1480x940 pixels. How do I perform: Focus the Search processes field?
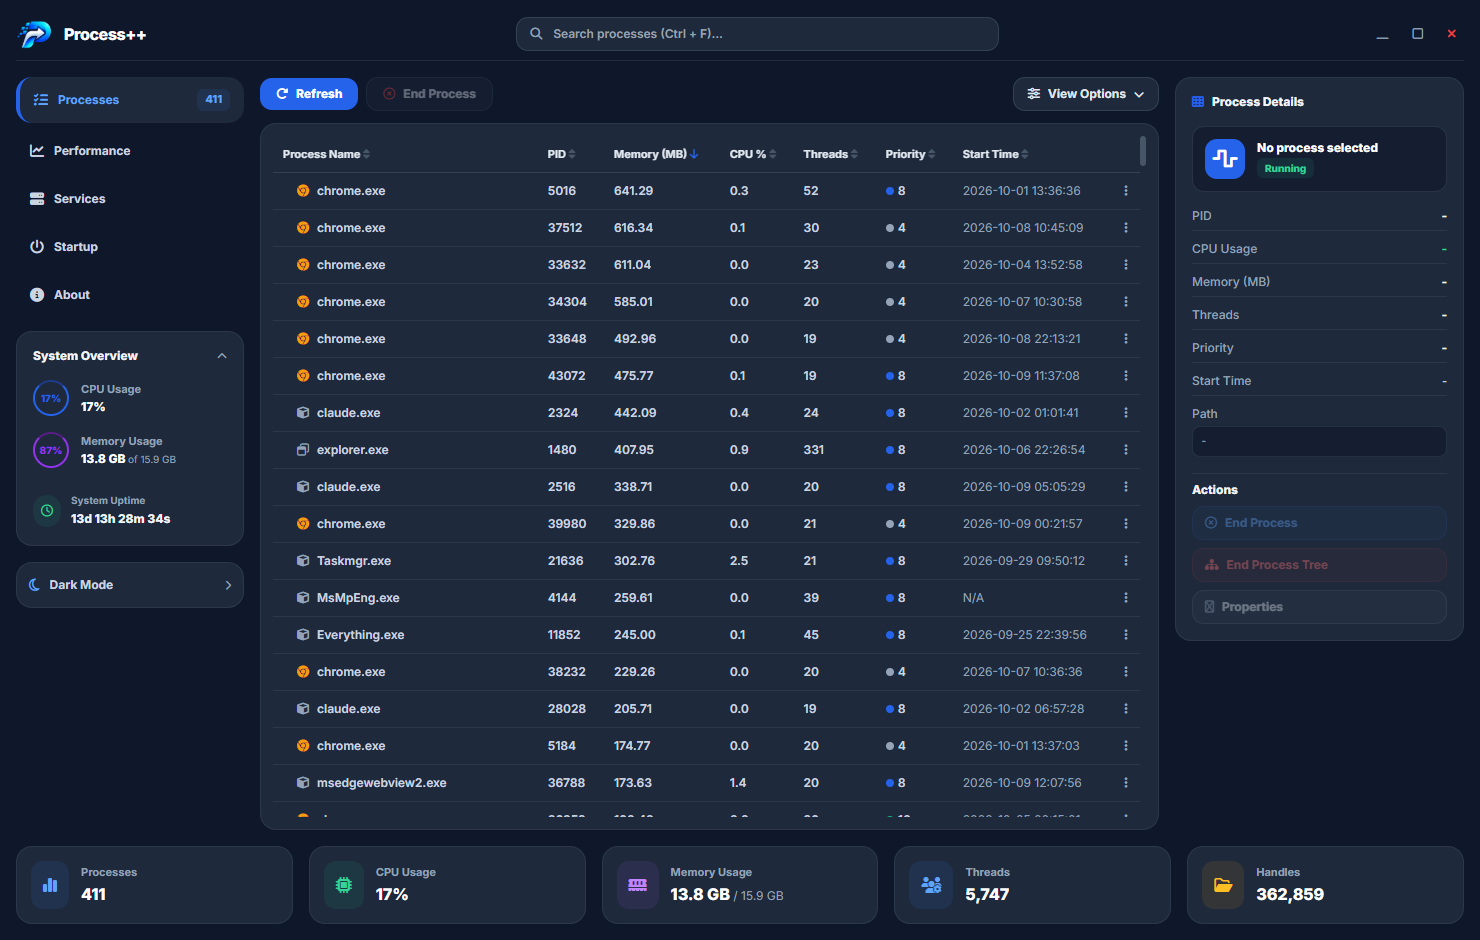click(x=757, y=34)
